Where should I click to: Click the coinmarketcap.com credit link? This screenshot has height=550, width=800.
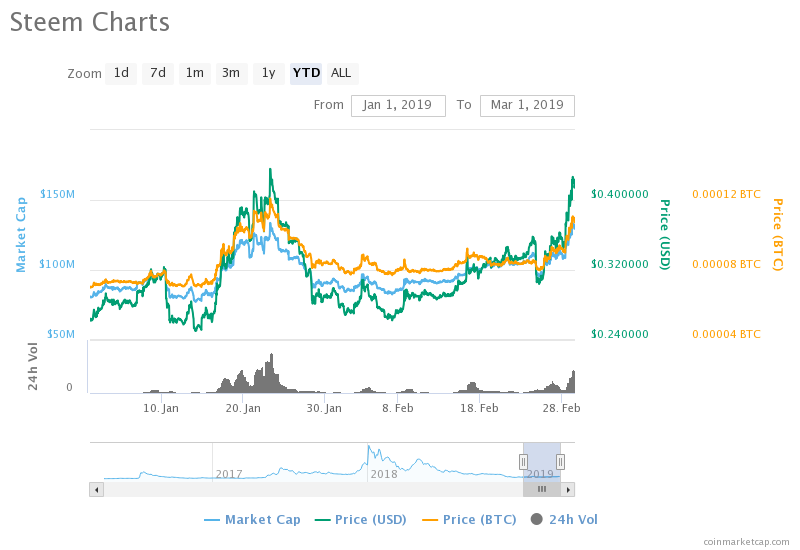coord(746,542)
